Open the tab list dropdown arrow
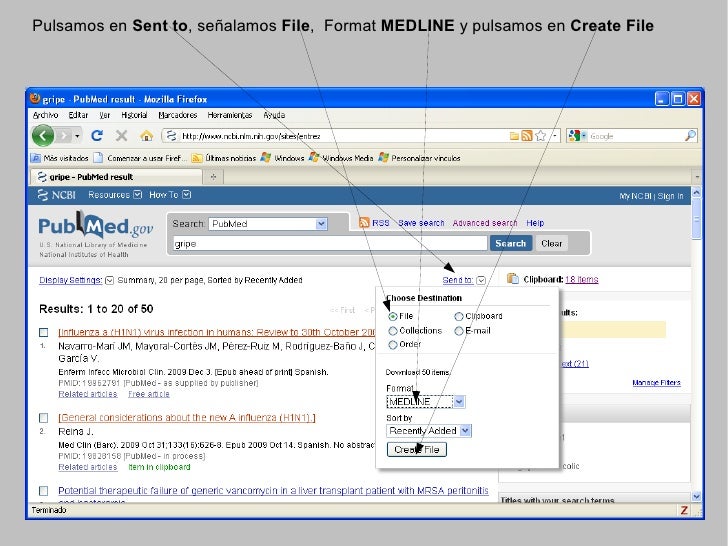The image size is (728, 546). [696, 177]
